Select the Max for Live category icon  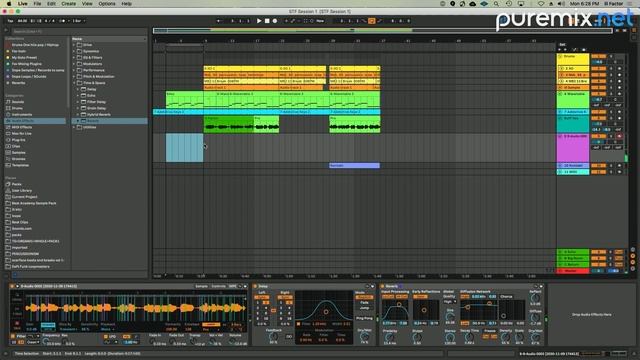coord(8,133)
